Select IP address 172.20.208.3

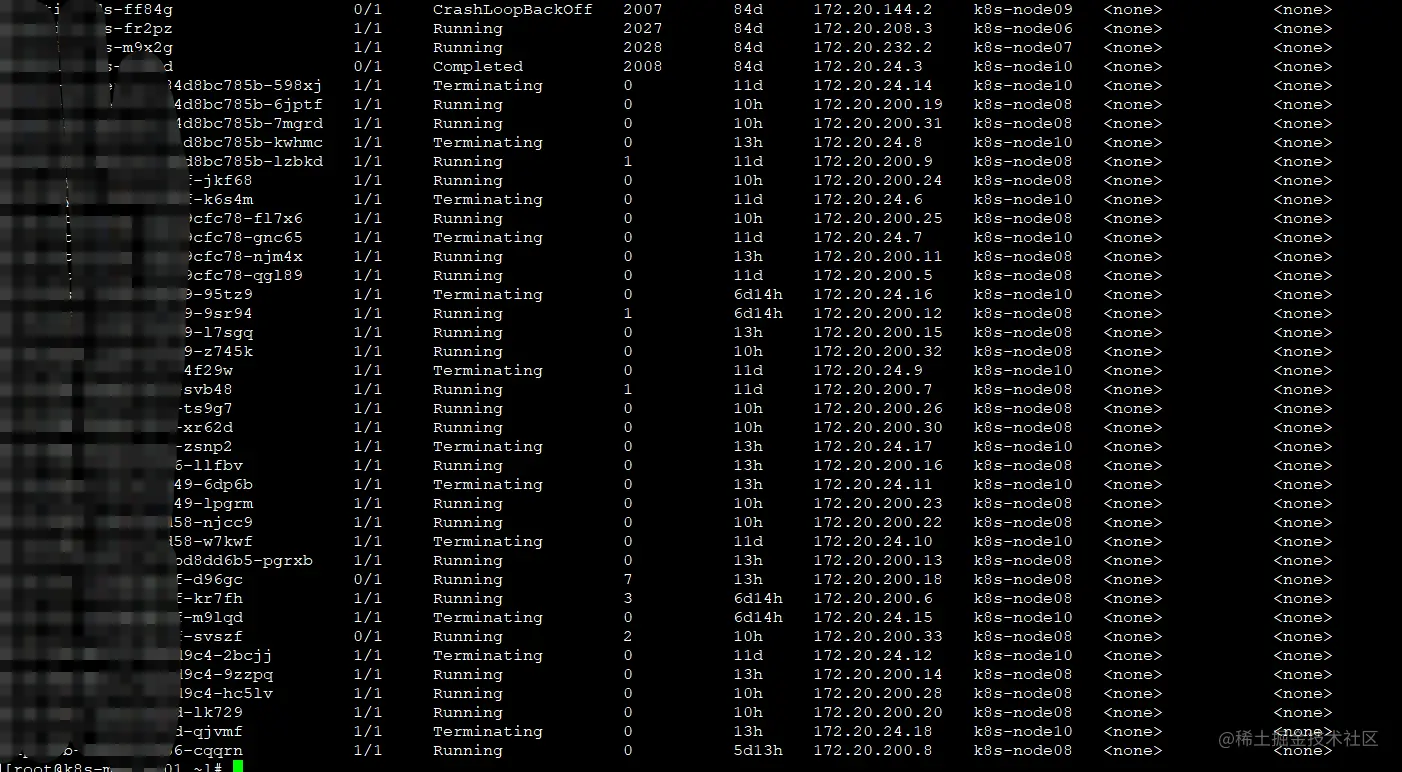(872, 29)
